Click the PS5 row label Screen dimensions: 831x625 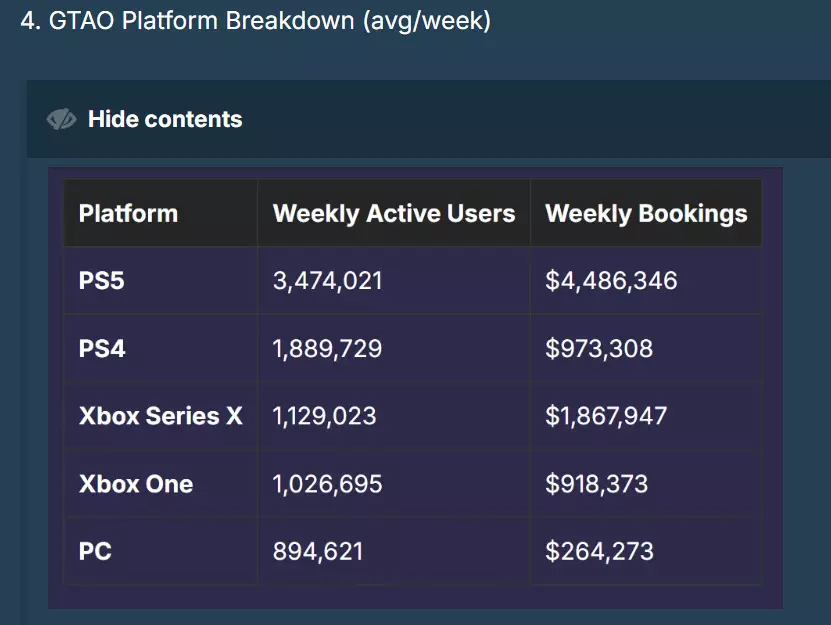102,281
